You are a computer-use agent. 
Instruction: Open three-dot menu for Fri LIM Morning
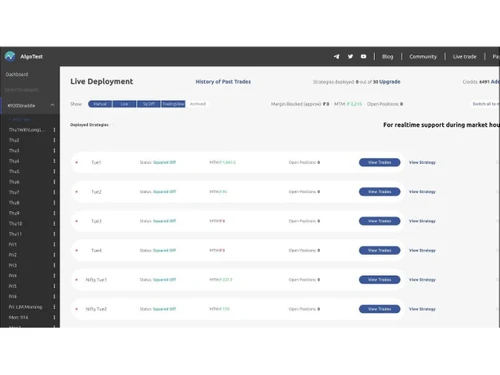[x=54, y=307]
